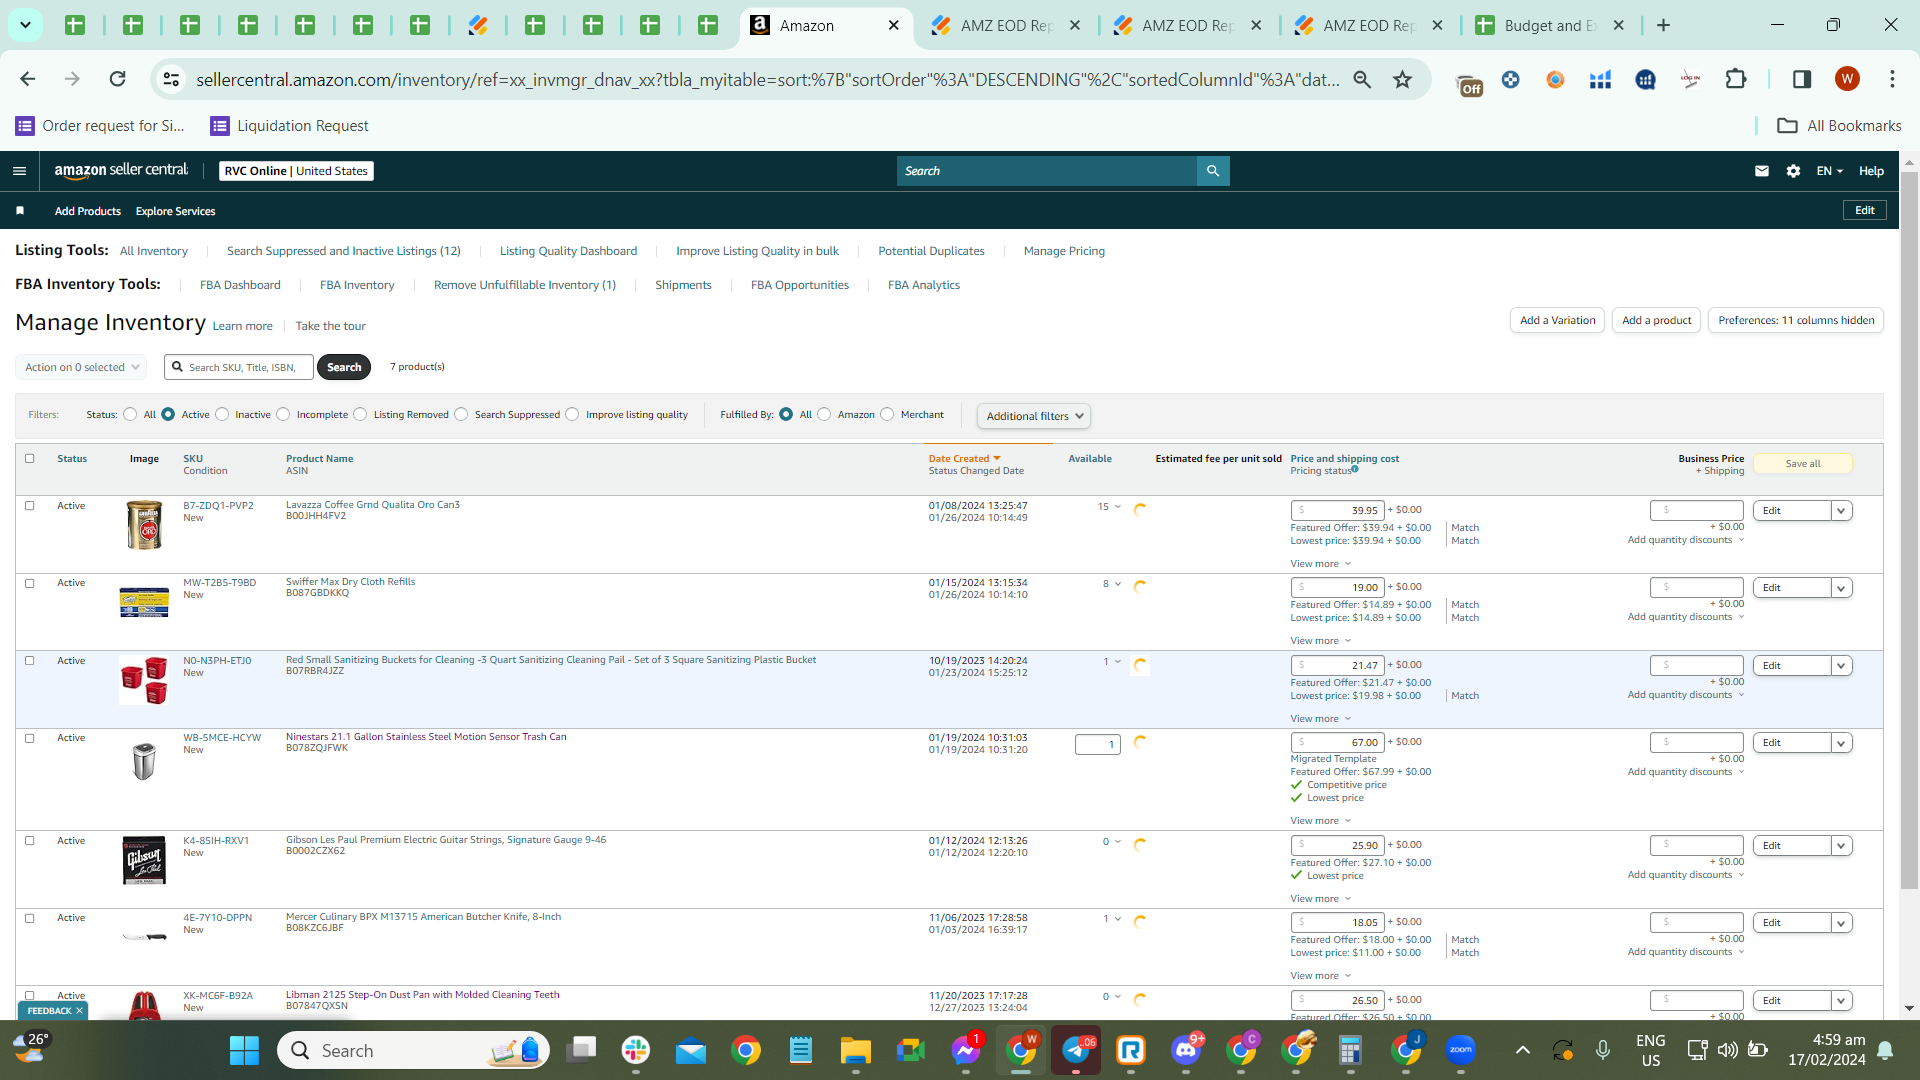This screenshot has height=1080, width=1920.
Task: Open the browser extensions puzzle icon
Action: click(1736, 79)
